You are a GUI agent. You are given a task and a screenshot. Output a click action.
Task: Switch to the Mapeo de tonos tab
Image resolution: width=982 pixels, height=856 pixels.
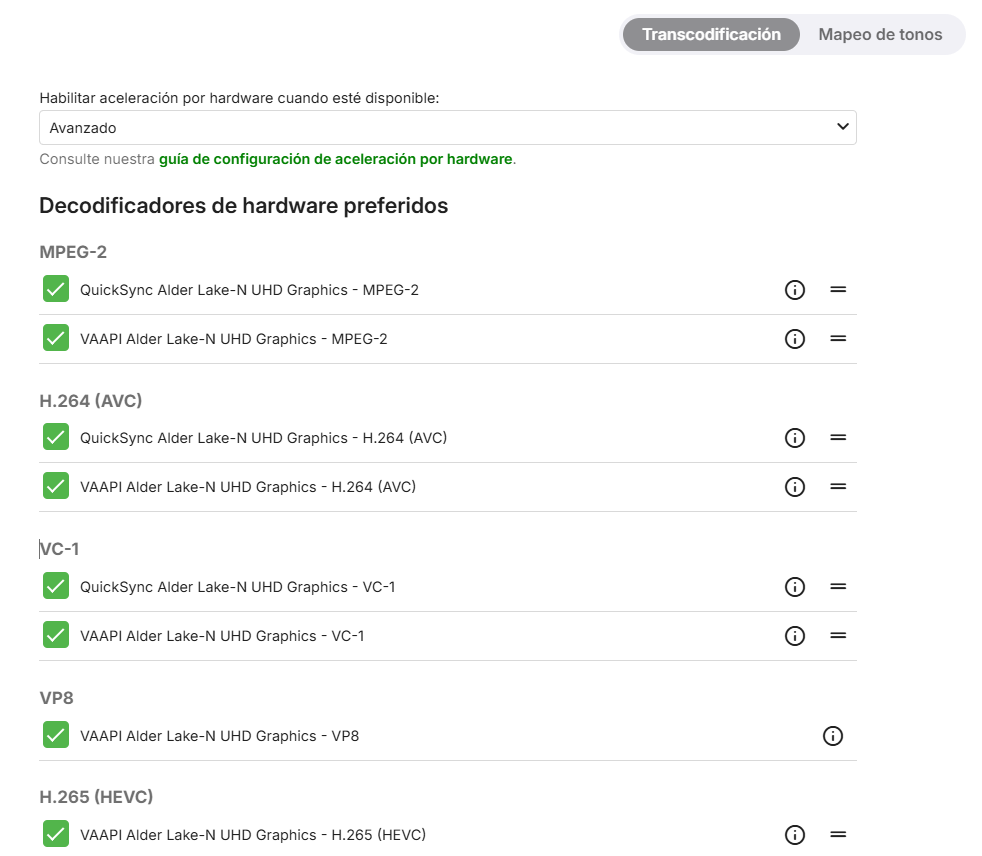tap(880, 34)
